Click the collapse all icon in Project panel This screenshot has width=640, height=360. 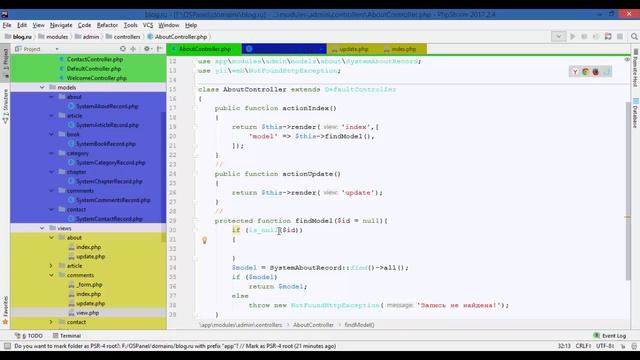133,49
